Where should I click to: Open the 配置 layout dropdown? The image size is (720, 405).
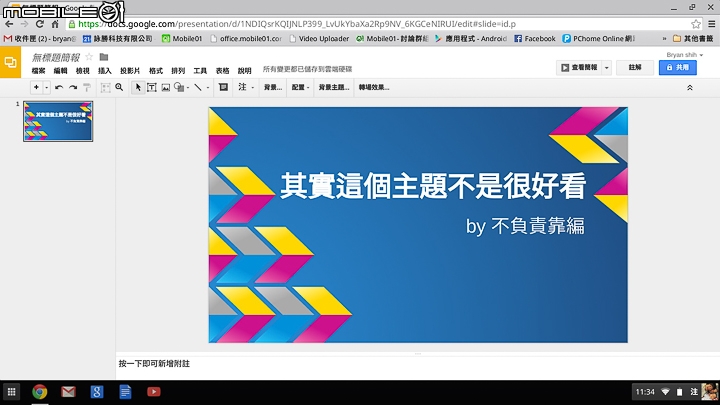300,87
